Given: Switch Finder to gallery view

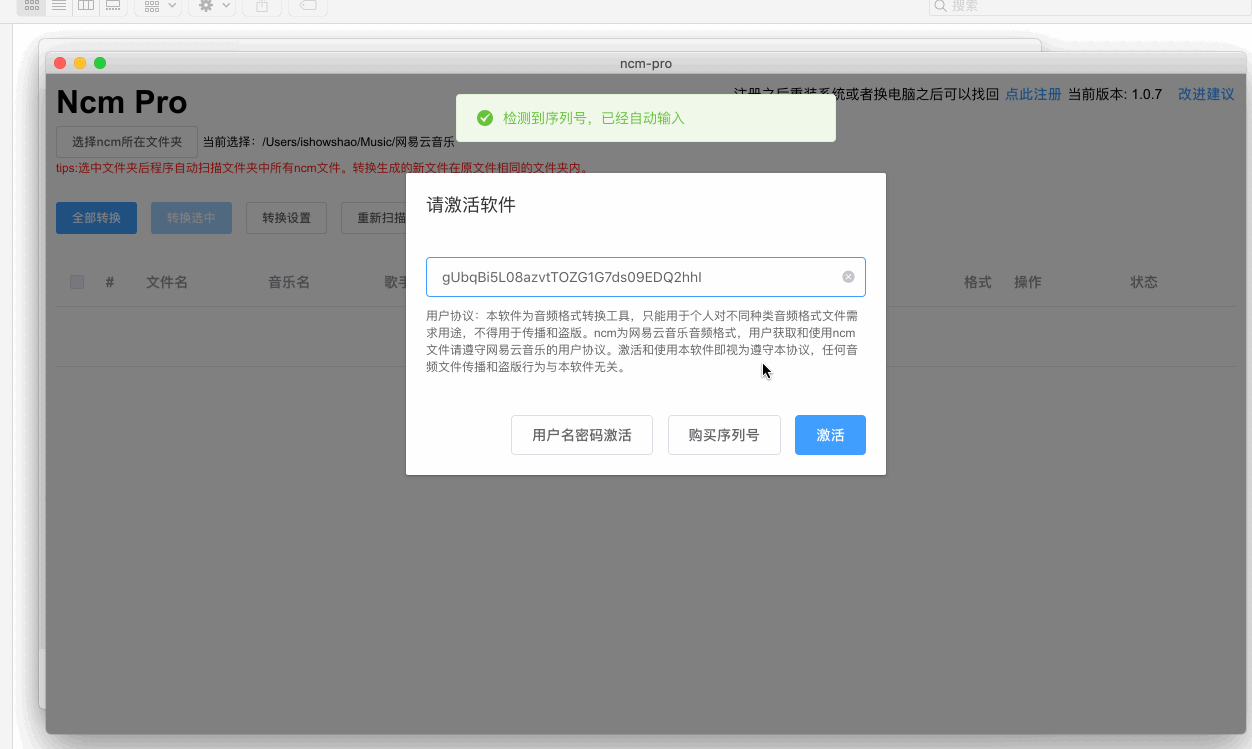Looking at the screenshot, I should click(x=113, y=6).
